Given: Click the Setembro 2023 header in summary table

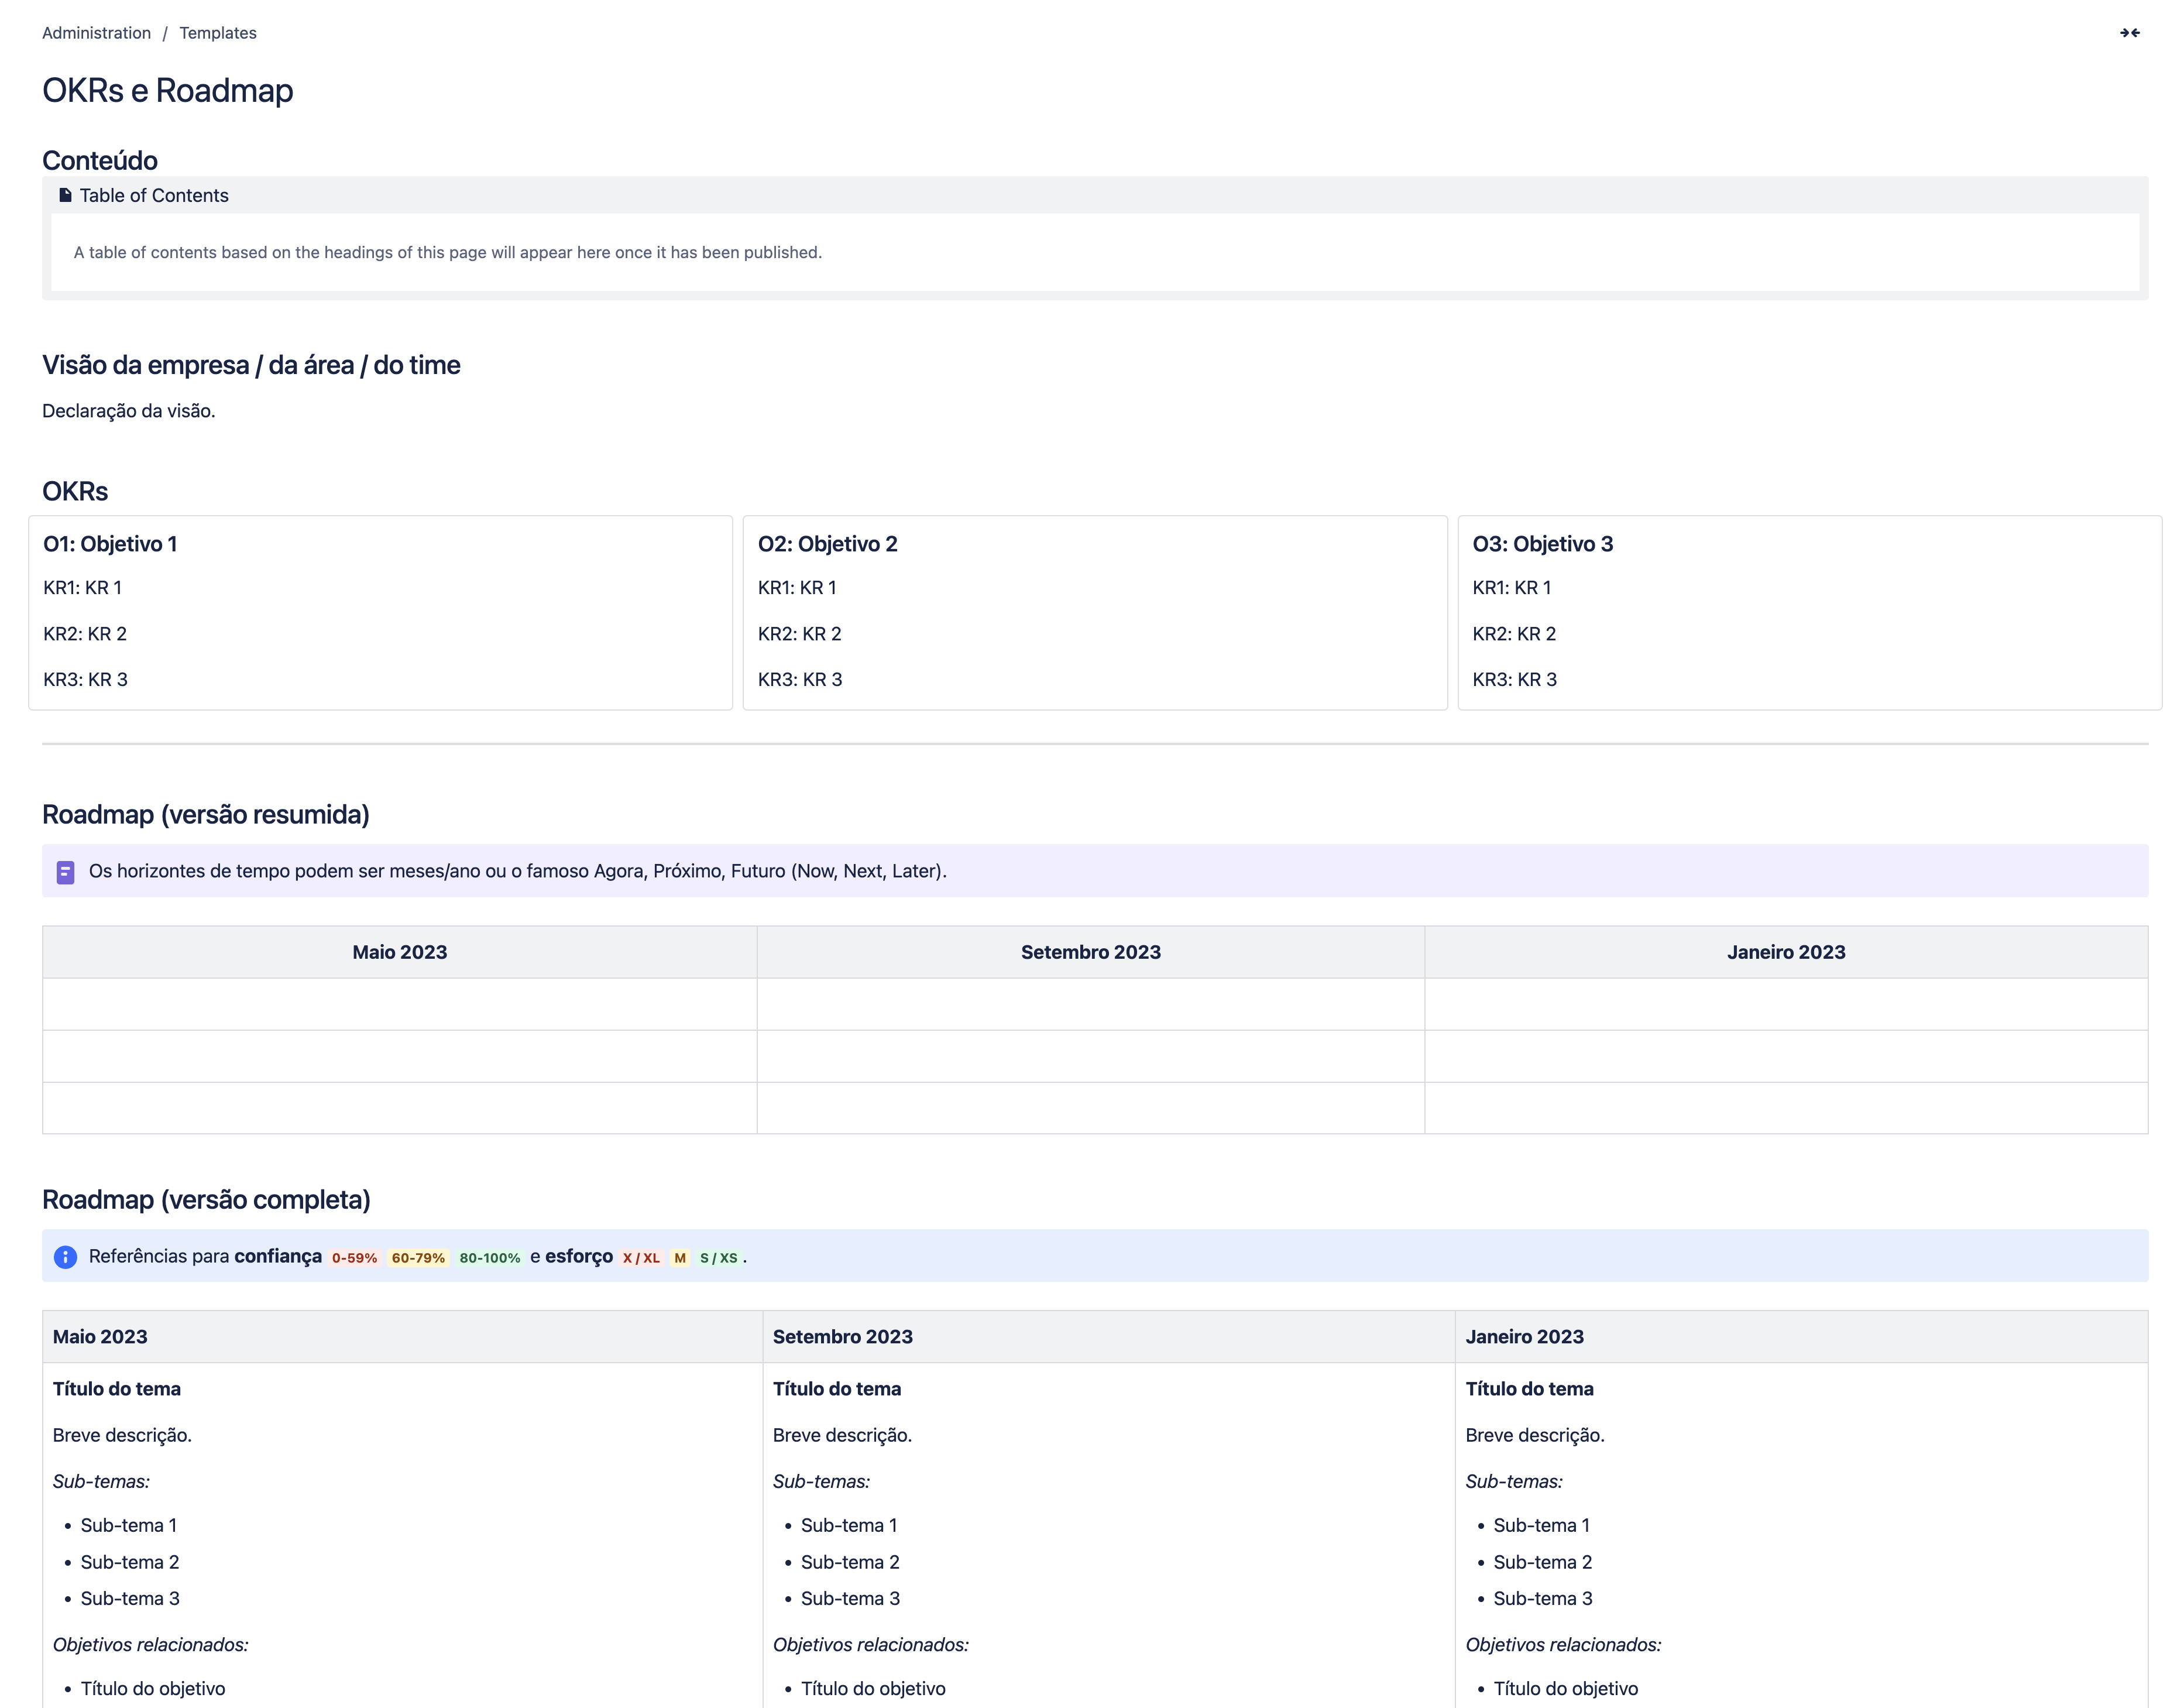Looking at the screenshot, I should tap(1091, 952).
